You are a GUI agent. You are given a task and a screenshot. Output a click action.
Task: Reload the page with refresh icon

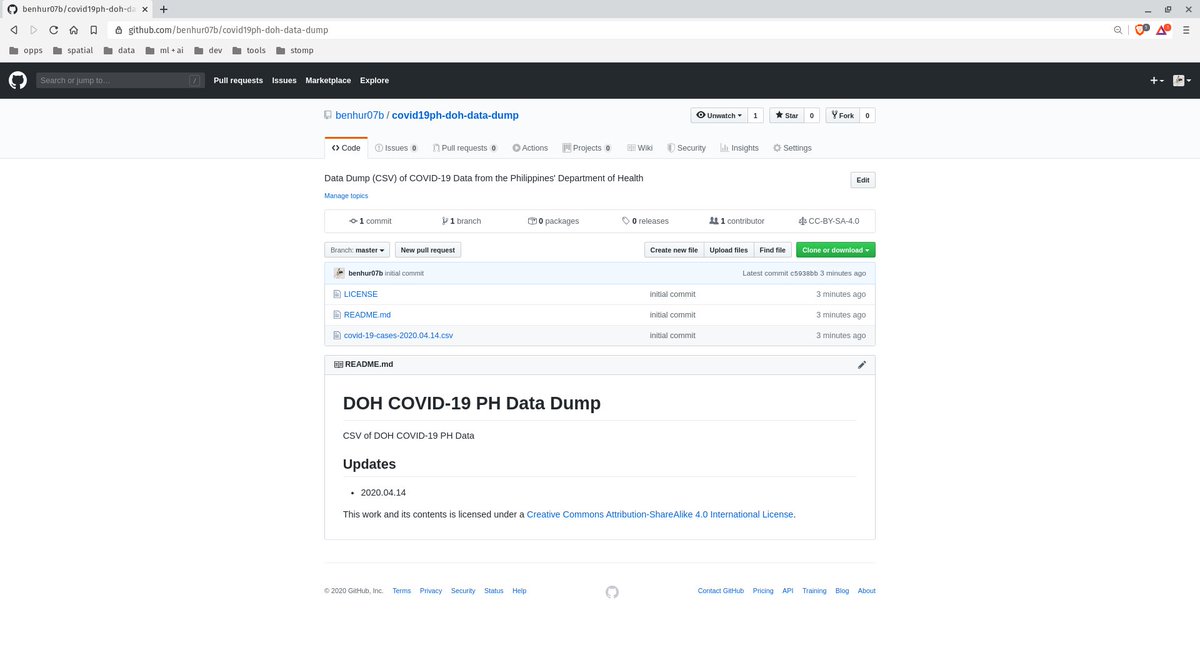53,30
